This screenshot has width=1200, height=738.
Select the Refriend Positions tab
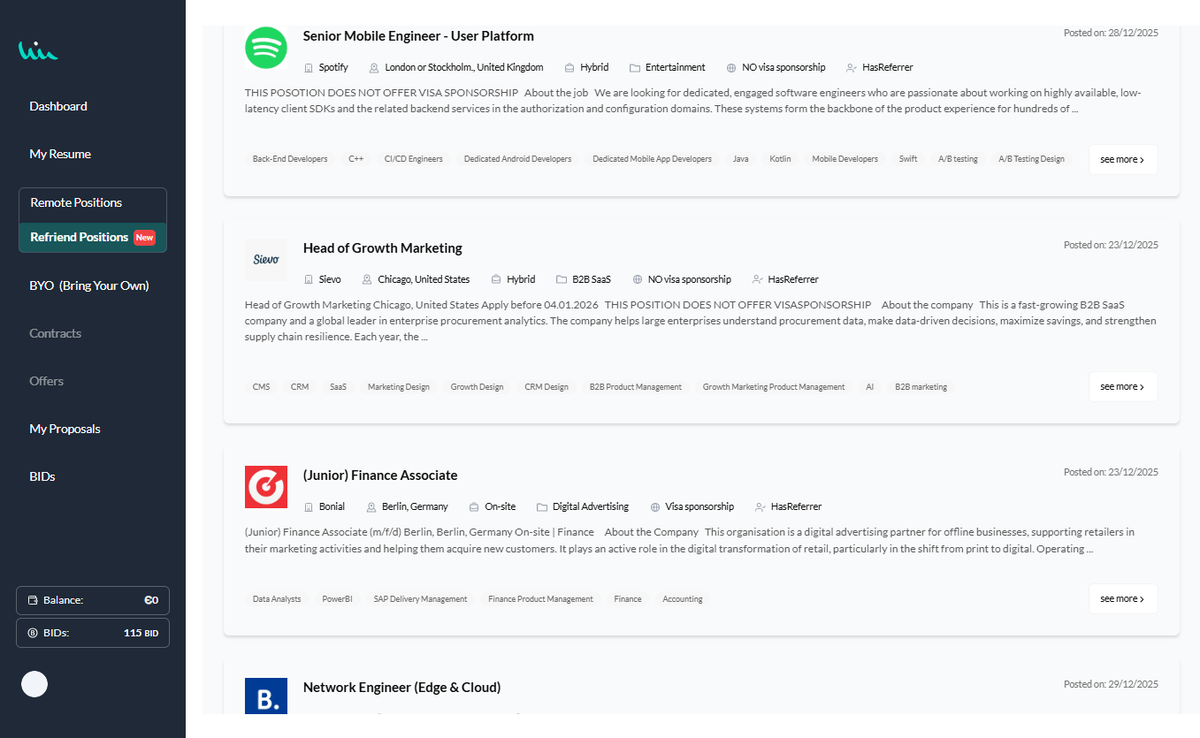pos(92,237)
